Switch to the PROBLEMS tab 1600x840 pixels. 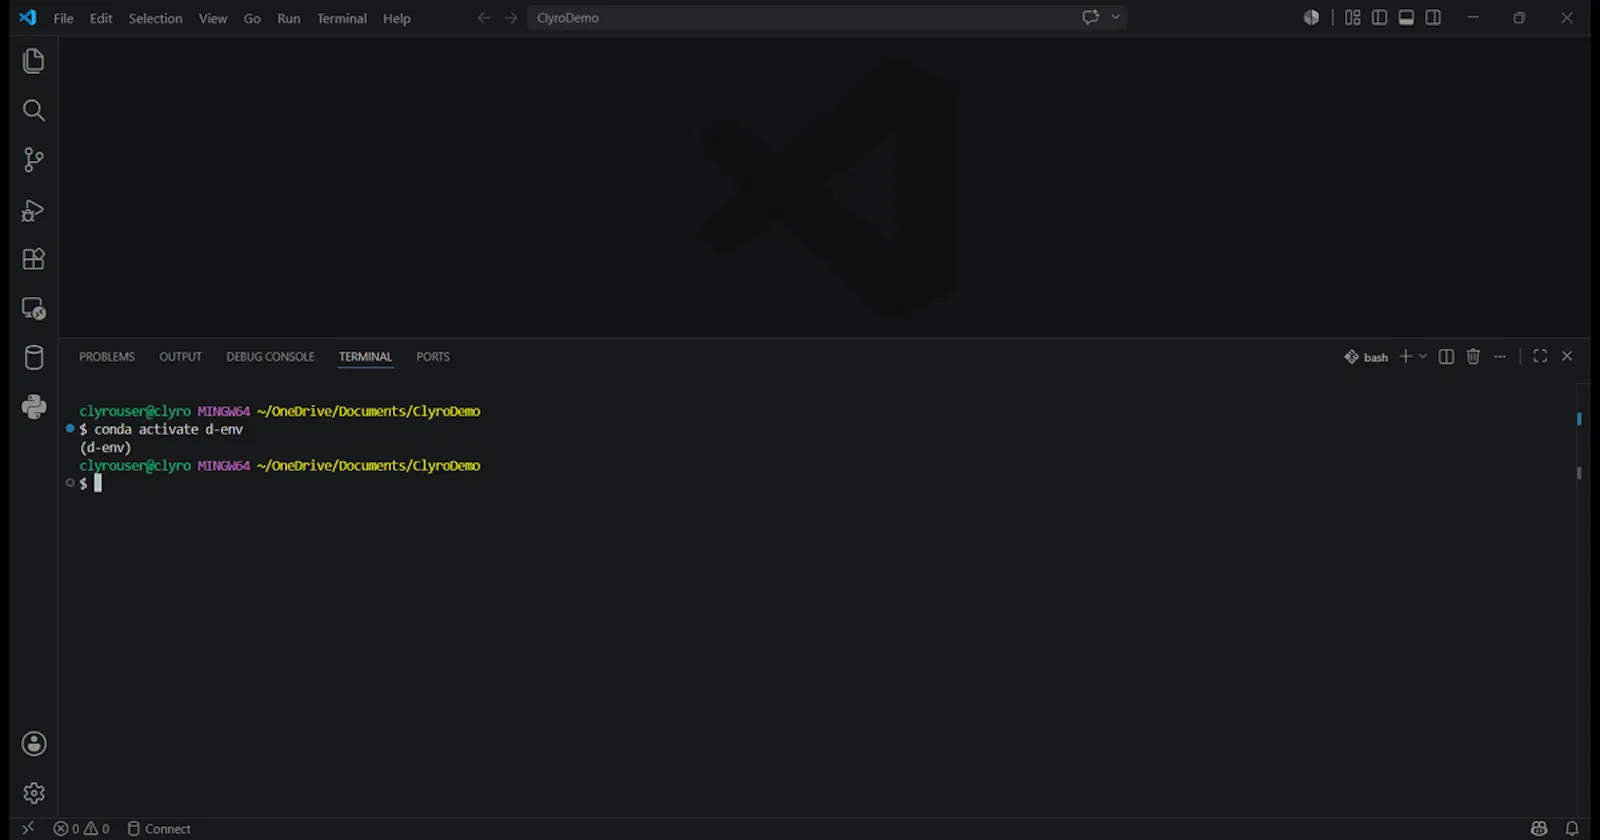point(107,357)
